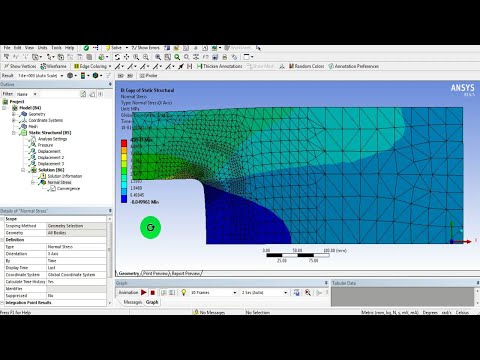The width and height of the screenshot is (480, 360).
Task: Click the Zoom to Fit icon
Action: tap(158, 57)
